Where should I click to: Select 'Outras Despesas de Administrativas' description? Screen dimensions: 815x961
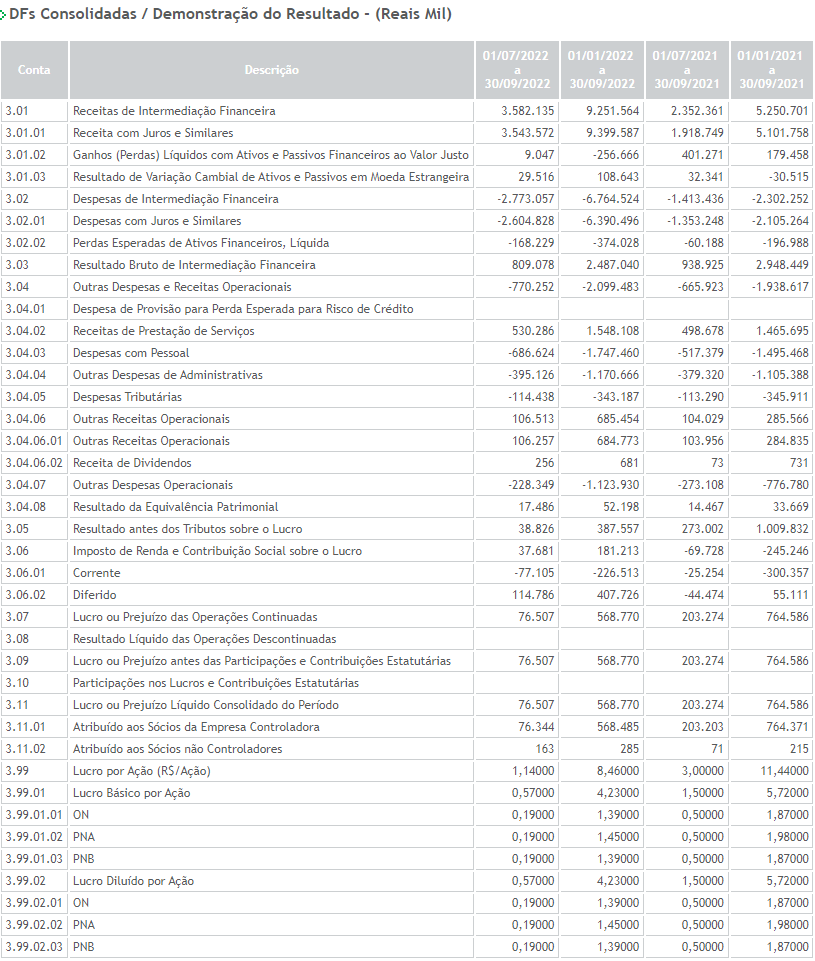pos(168,376)
